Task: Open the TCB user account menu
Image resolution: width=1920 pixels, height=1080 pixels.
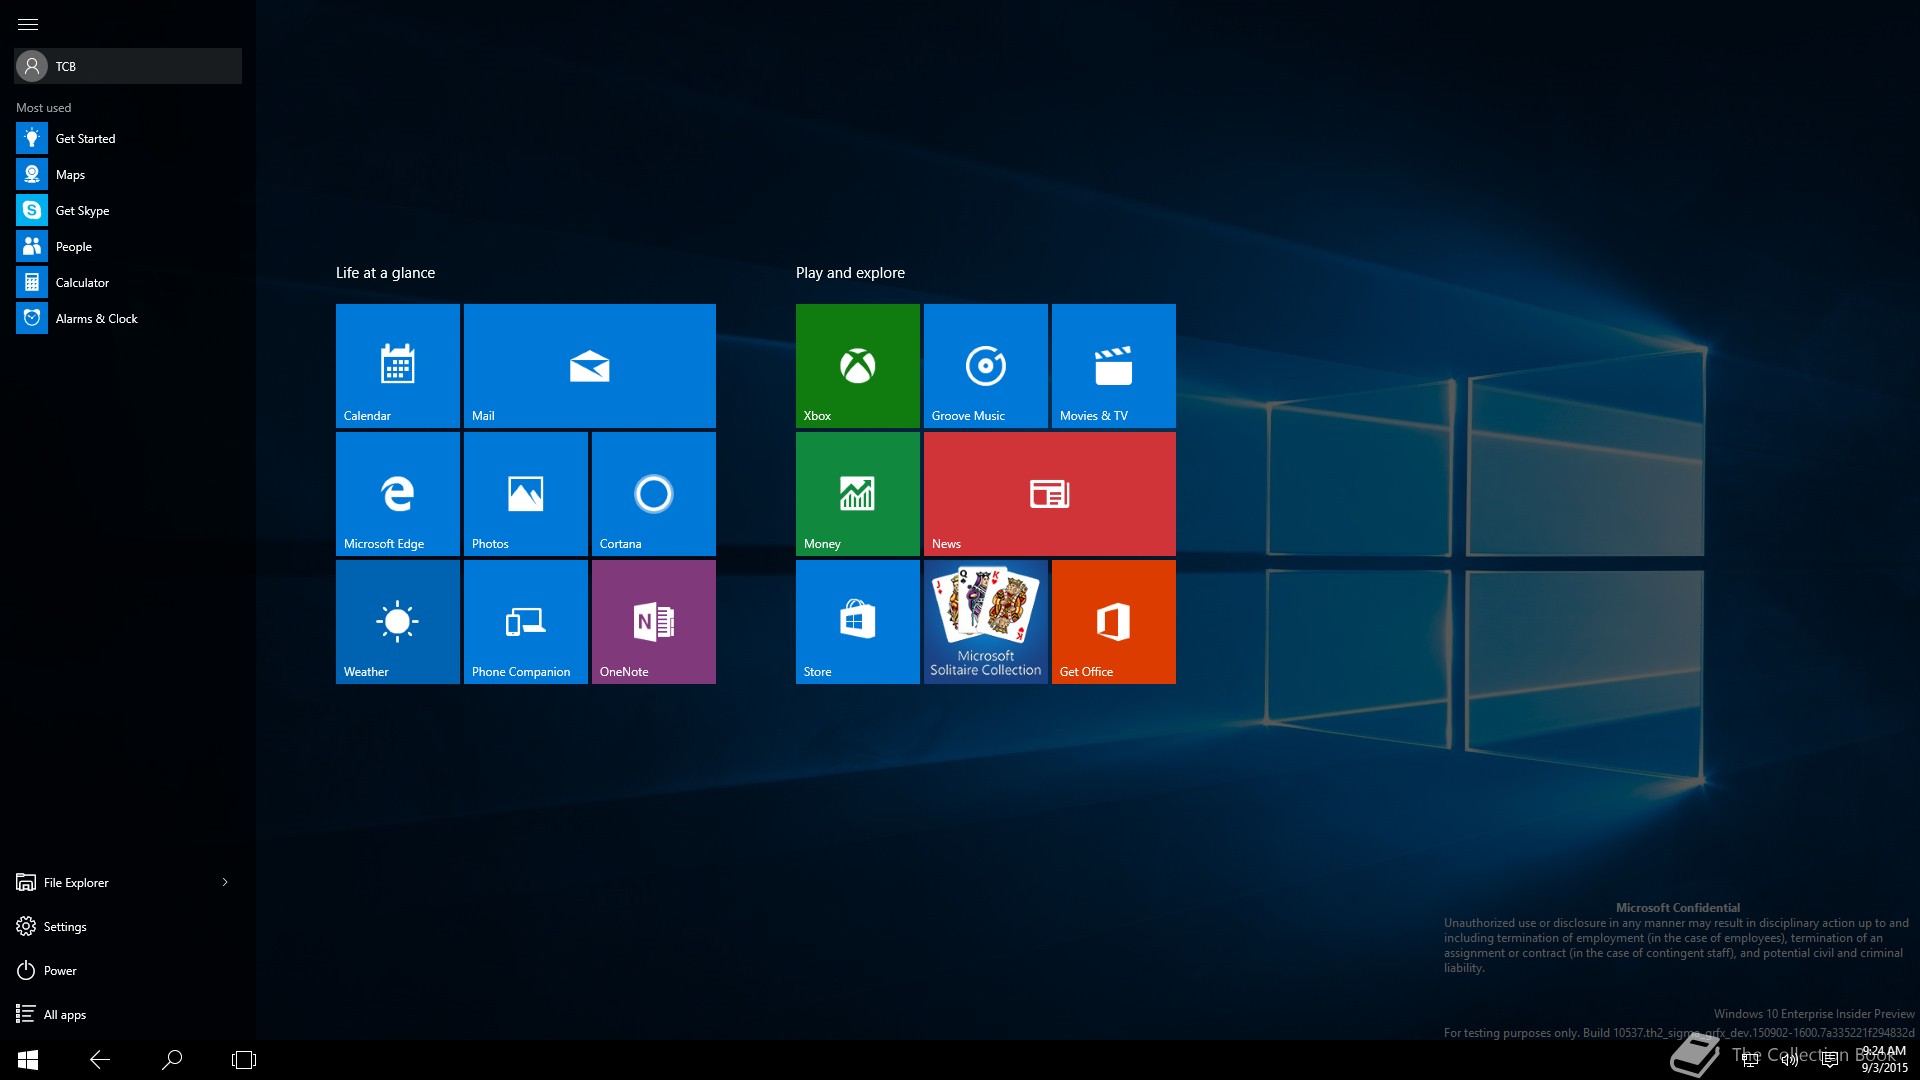Action: [x=128, y=66]
